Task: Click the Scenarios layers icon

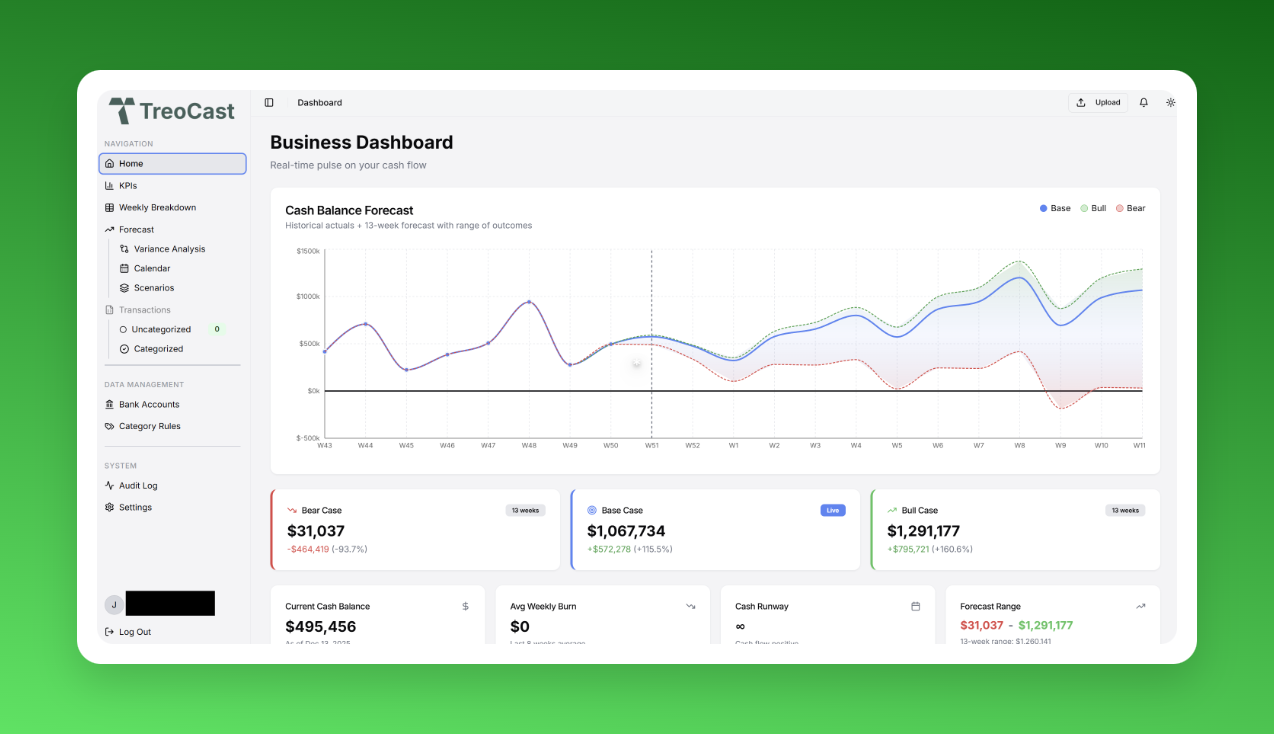Action: coord(124,288)
